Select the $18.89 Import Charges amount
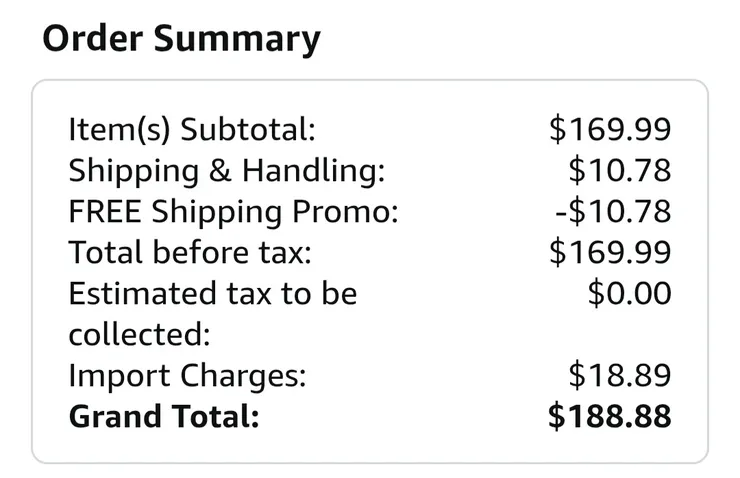This screenshot has height=478, width=740. click(619, 376)
